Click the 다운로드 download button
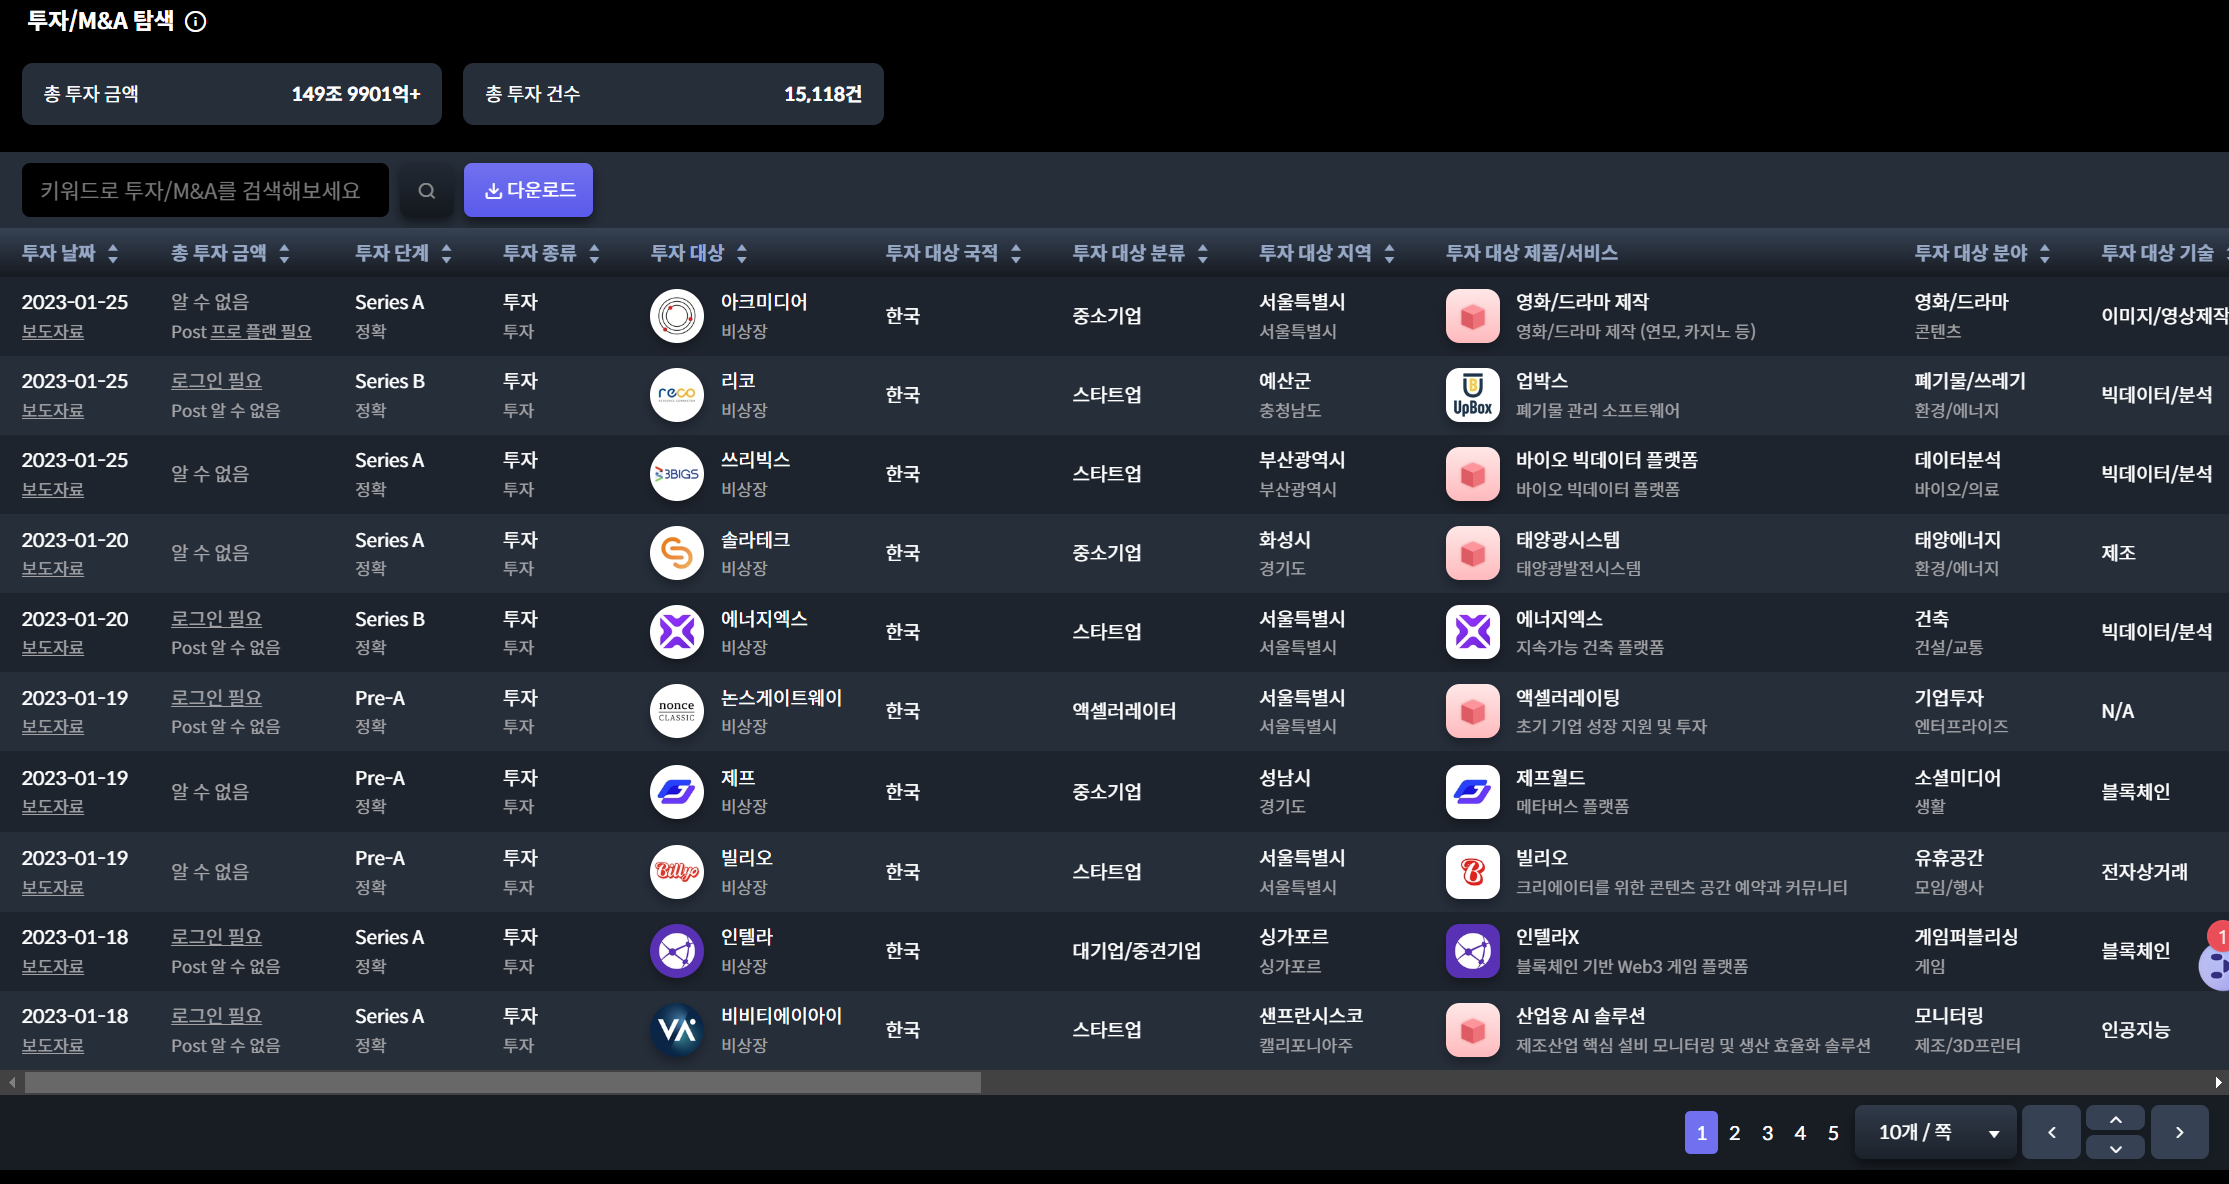Screen dimensions: 2229x1184 coord(528,190)
